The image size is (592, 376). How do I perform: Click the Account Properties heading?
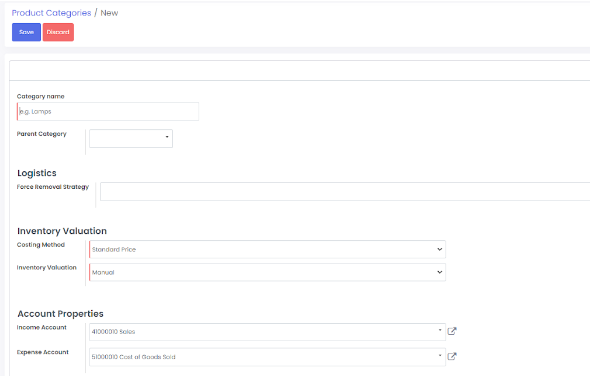click(x=60, y=314)
